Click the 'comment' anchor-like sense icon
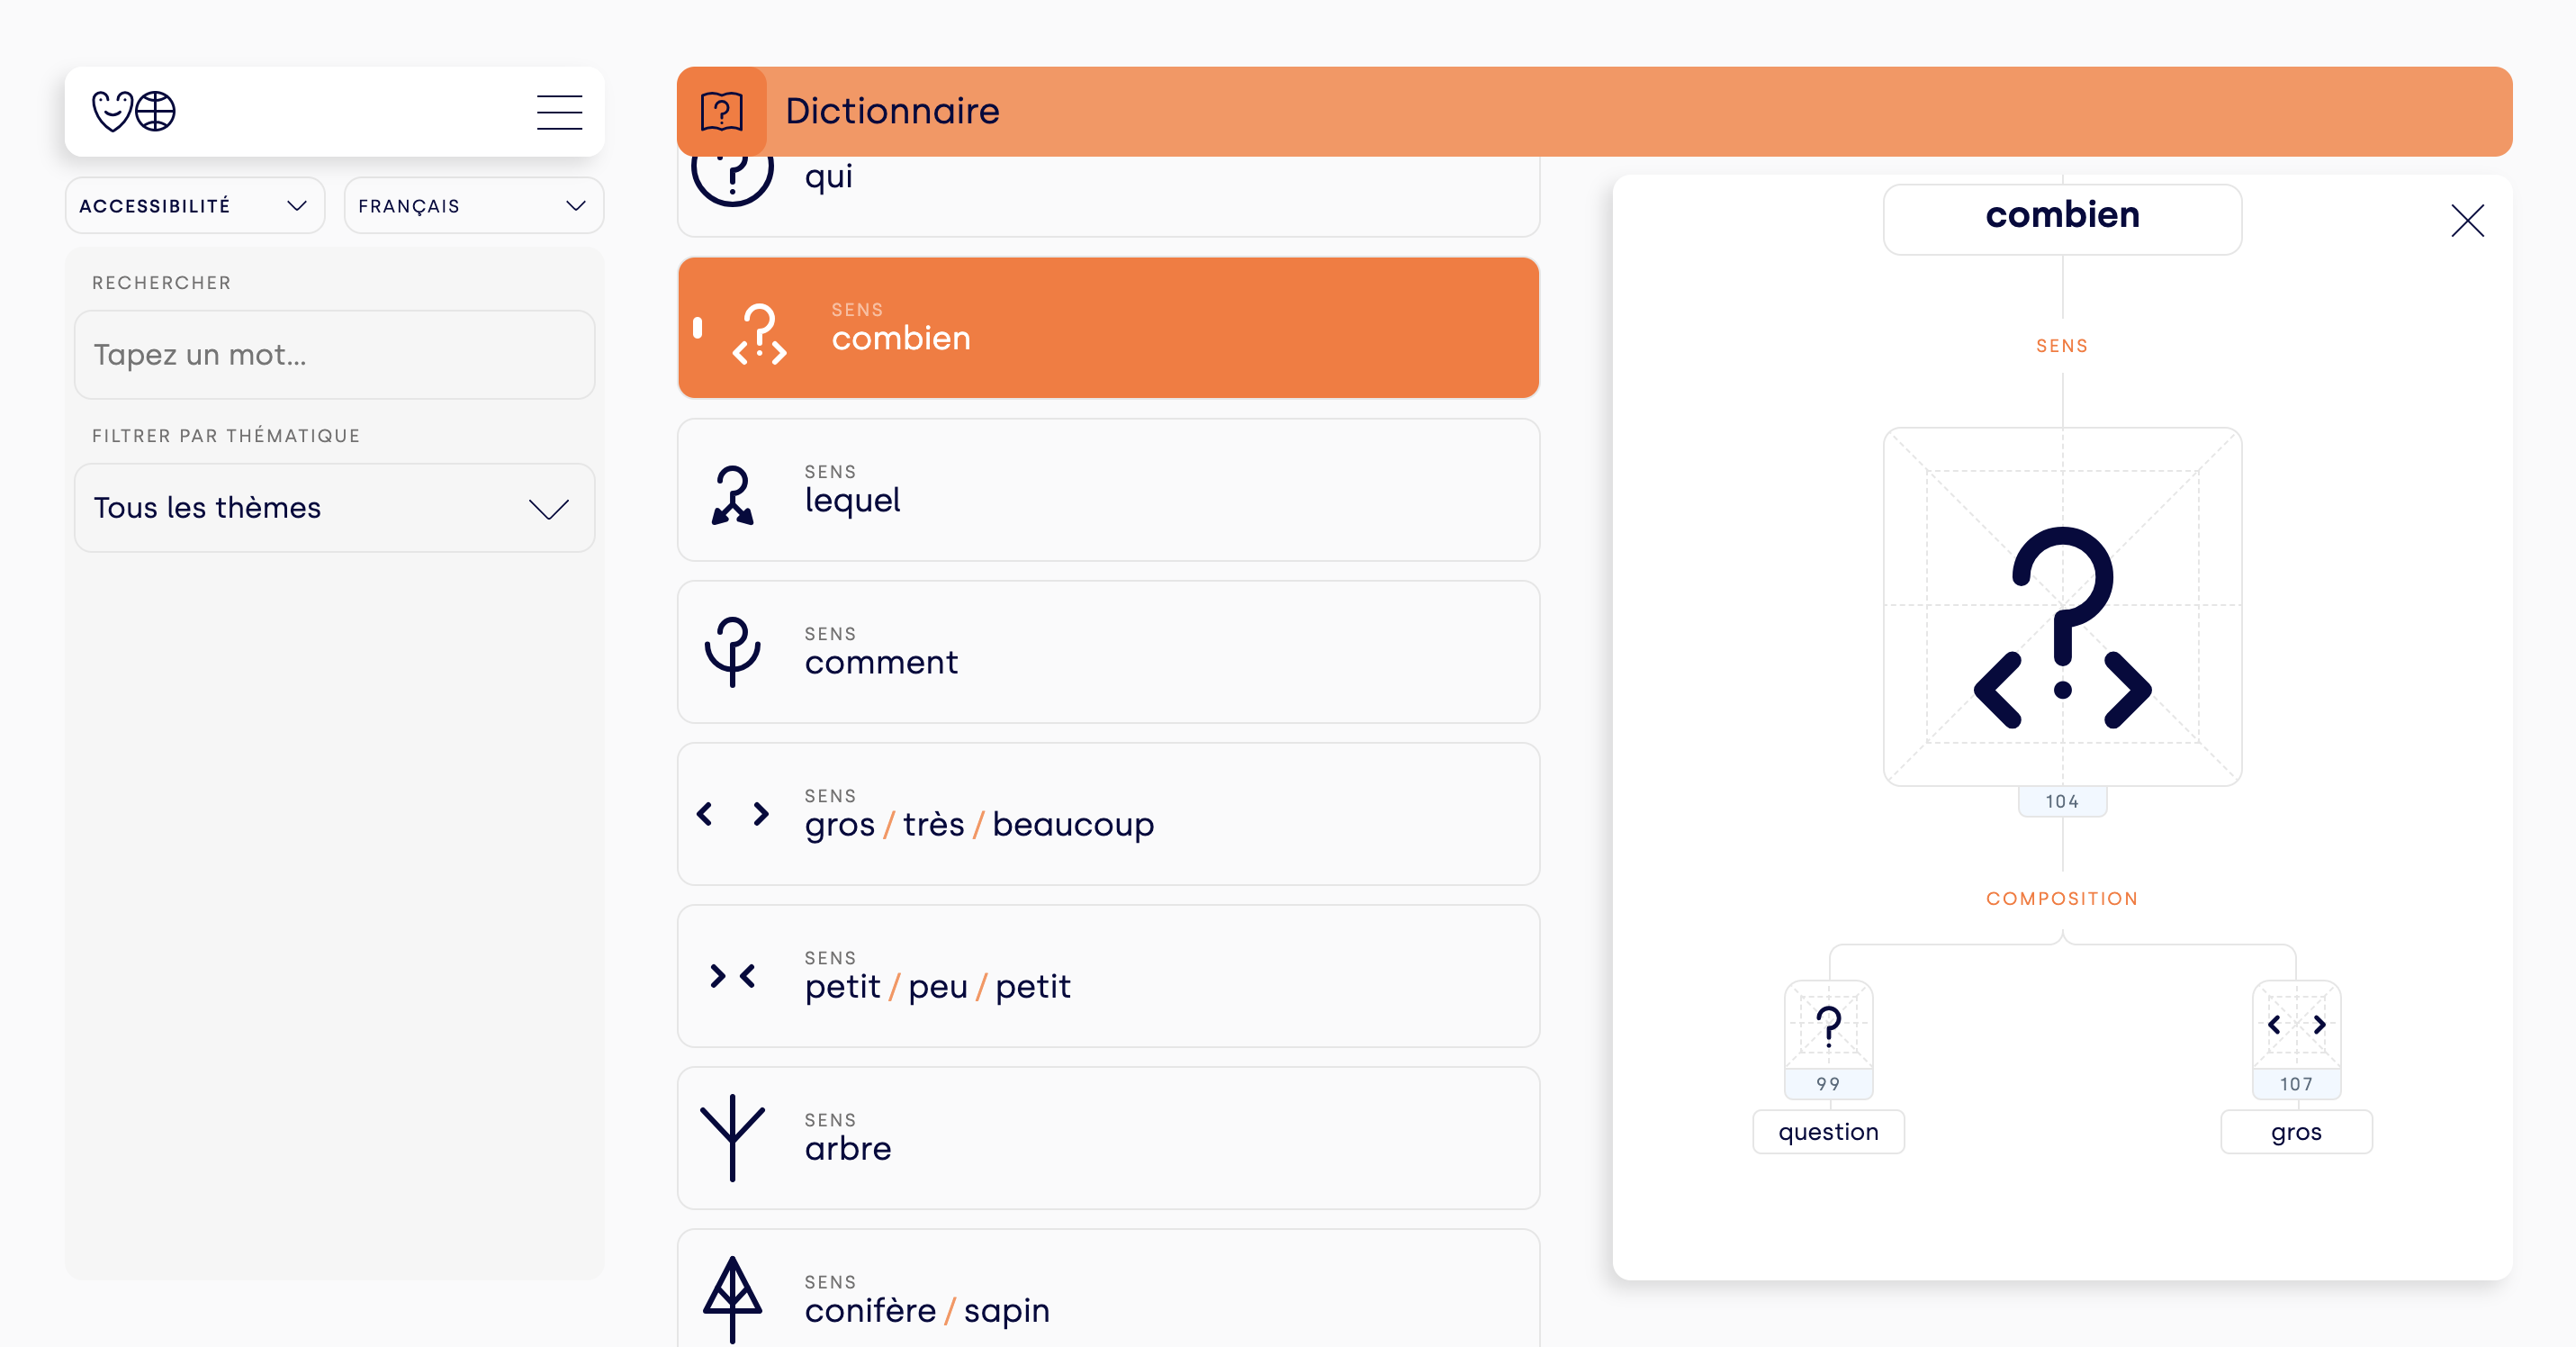This screenshot has height=1347, width=2576. click(734, 651)
